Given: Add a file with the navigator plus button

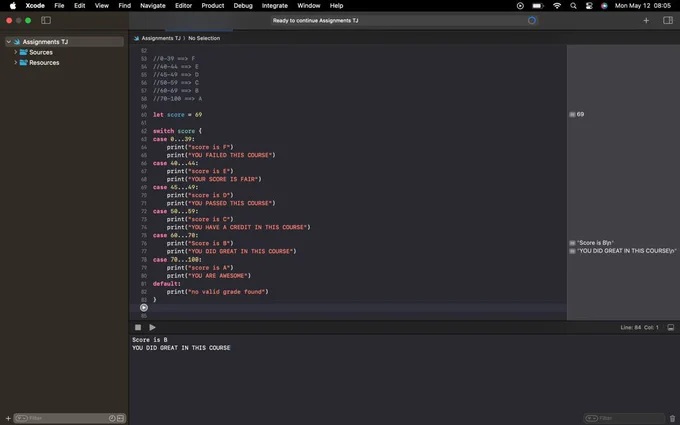Looking at the screenshot, I should [8, 418].
